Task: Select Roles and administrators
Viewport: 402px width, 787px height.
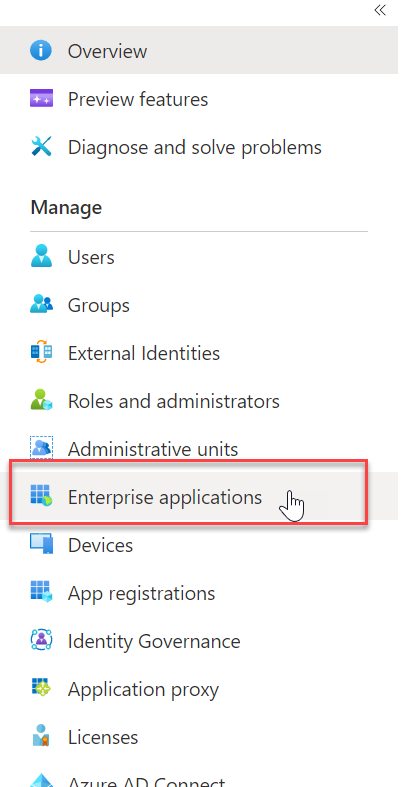Action: [x=174, y=401]
